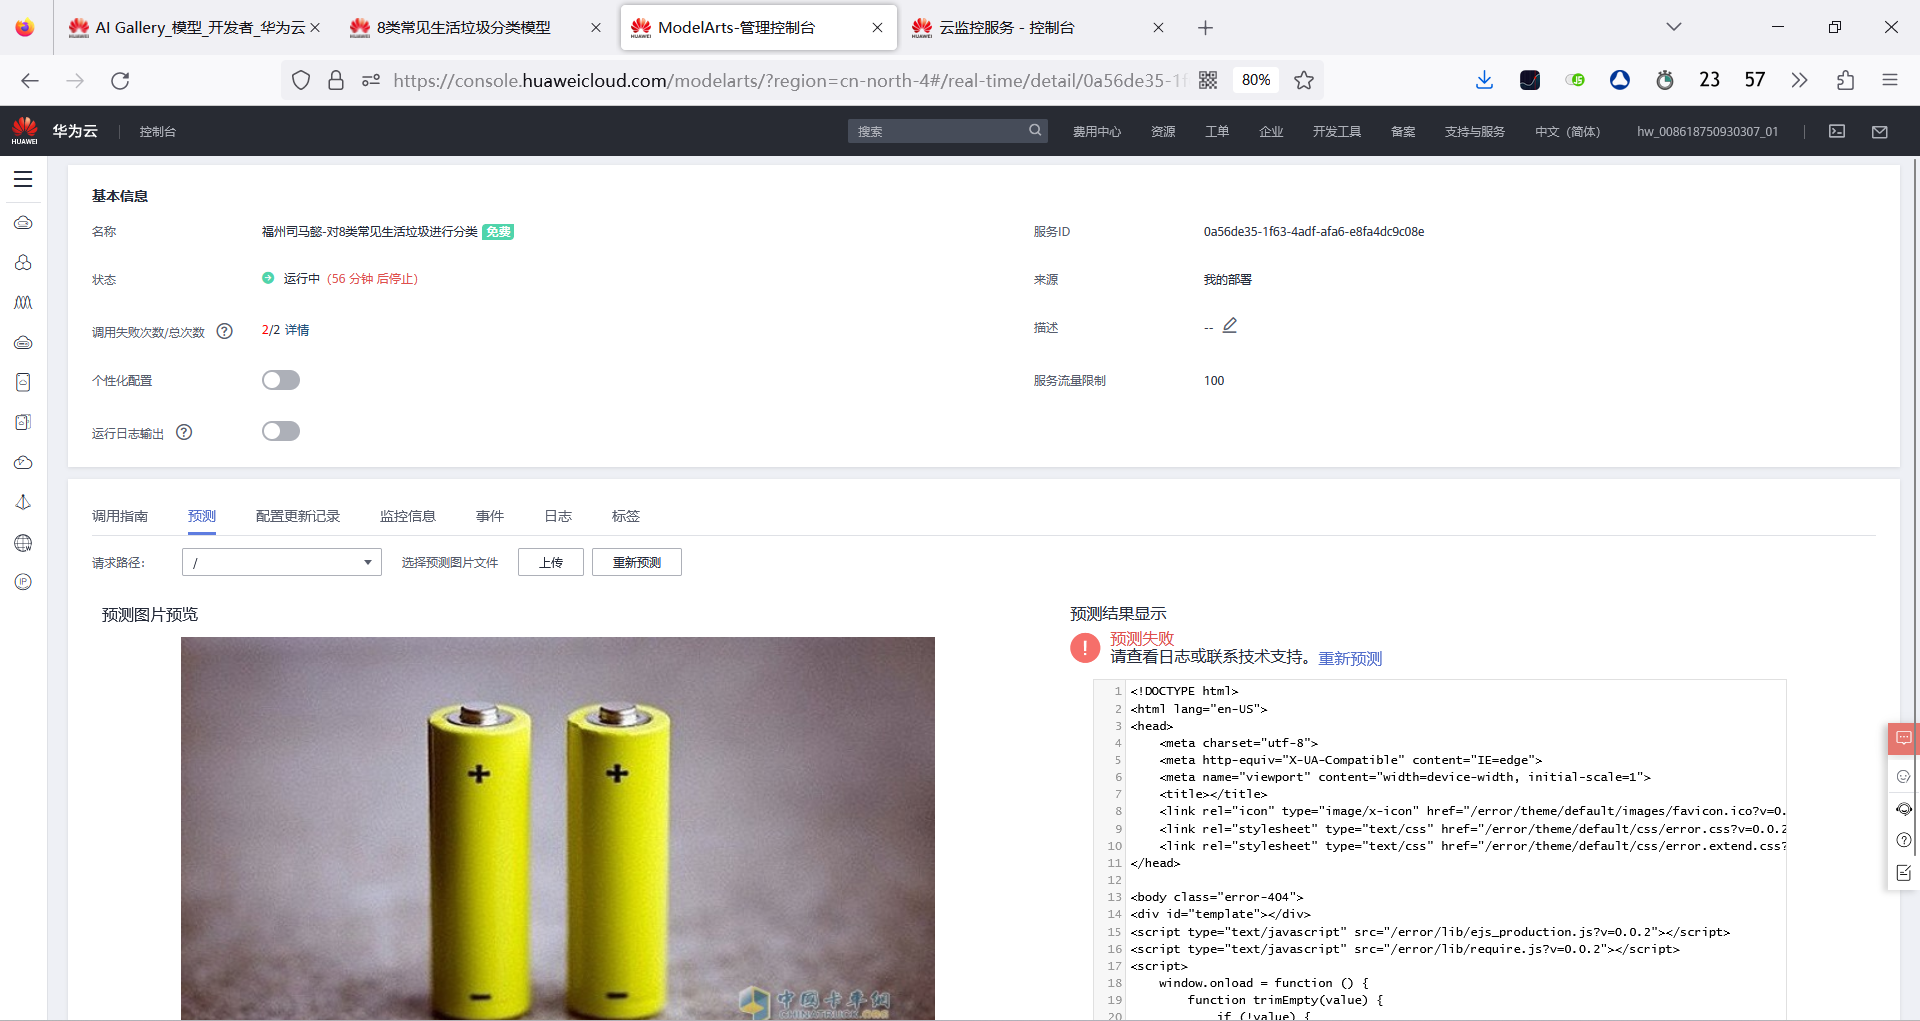Click the red feedback chat icon
Screen dimensions: 1920x1021
tap(1903, 739)
